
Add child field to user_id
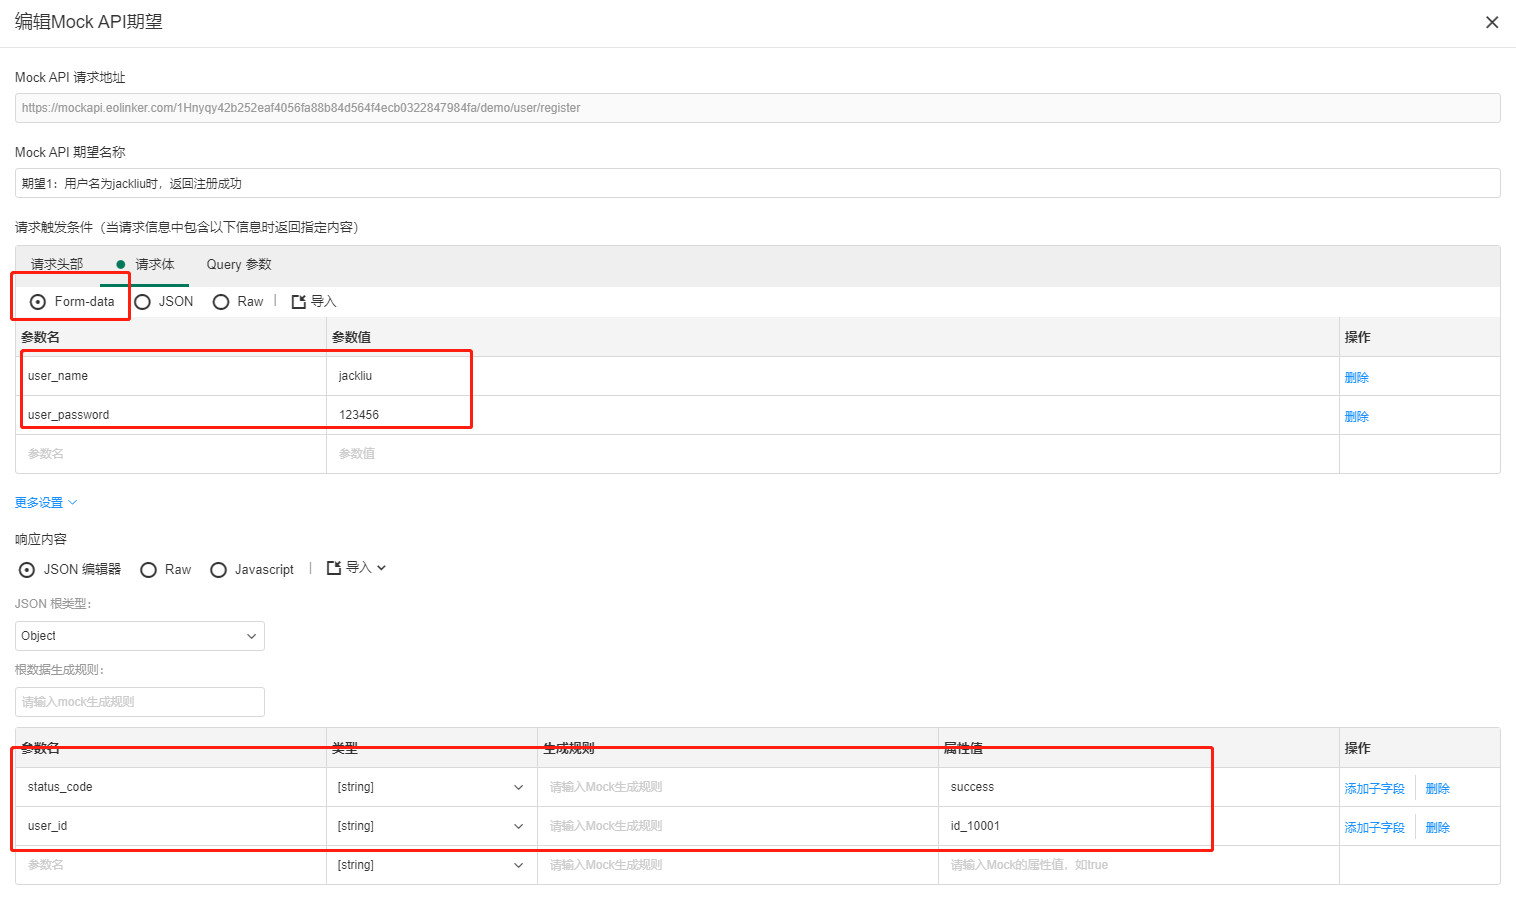[1374, 827]
